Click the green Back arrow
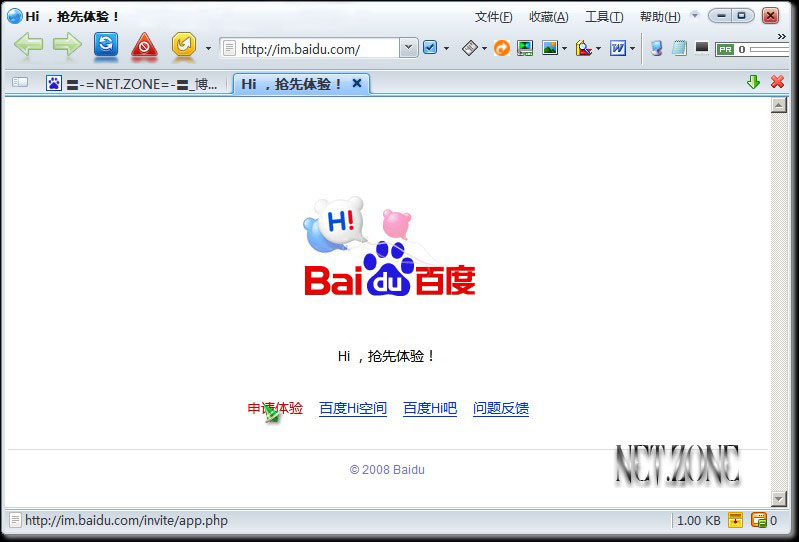Image resolution: width=799 pixels, height=542 pixels. (x=29, y=45)
